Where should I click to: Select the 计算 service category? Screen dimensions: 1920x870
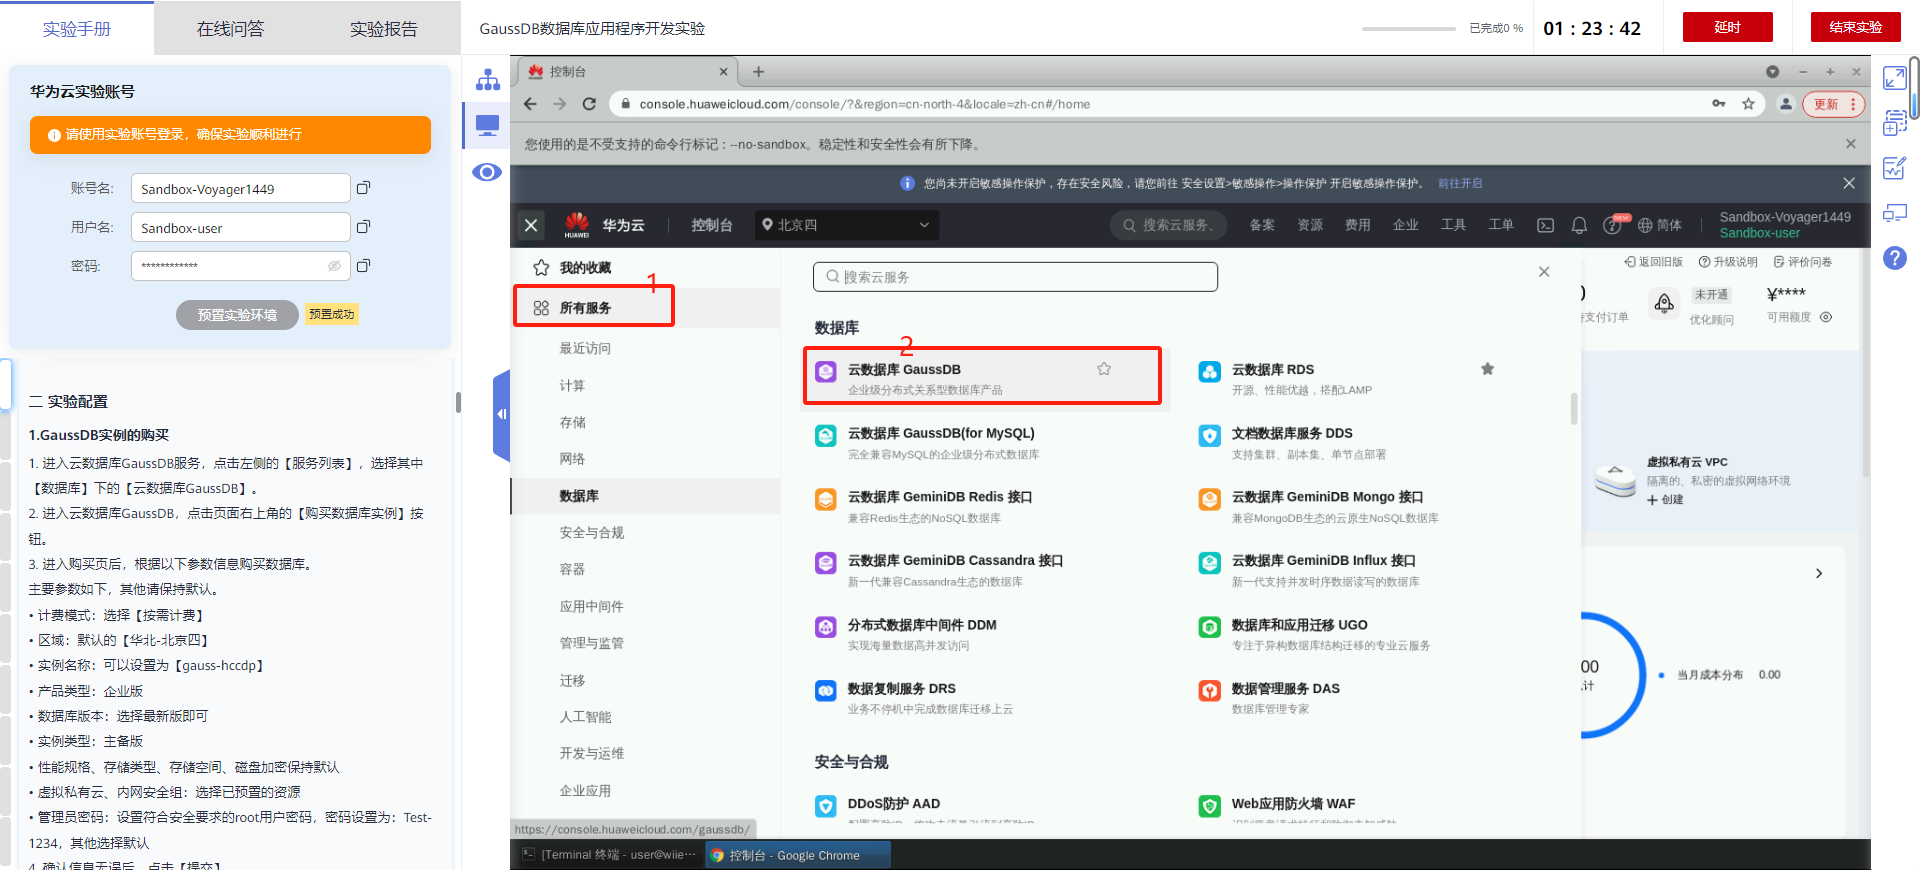click(572, 385)
